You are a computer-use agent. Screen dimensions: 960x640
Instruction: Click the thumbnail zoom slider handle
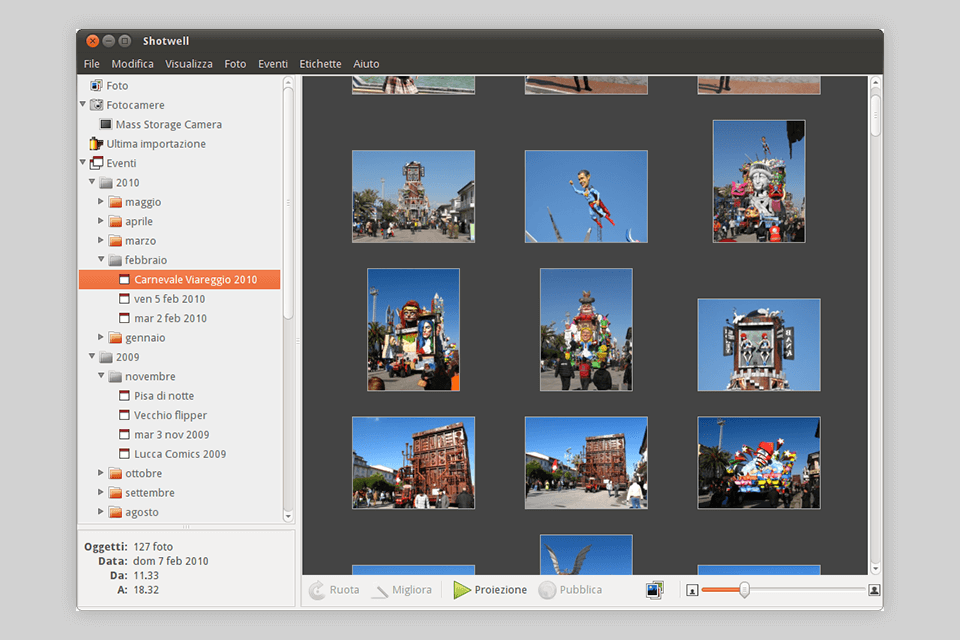coord(744,590)
